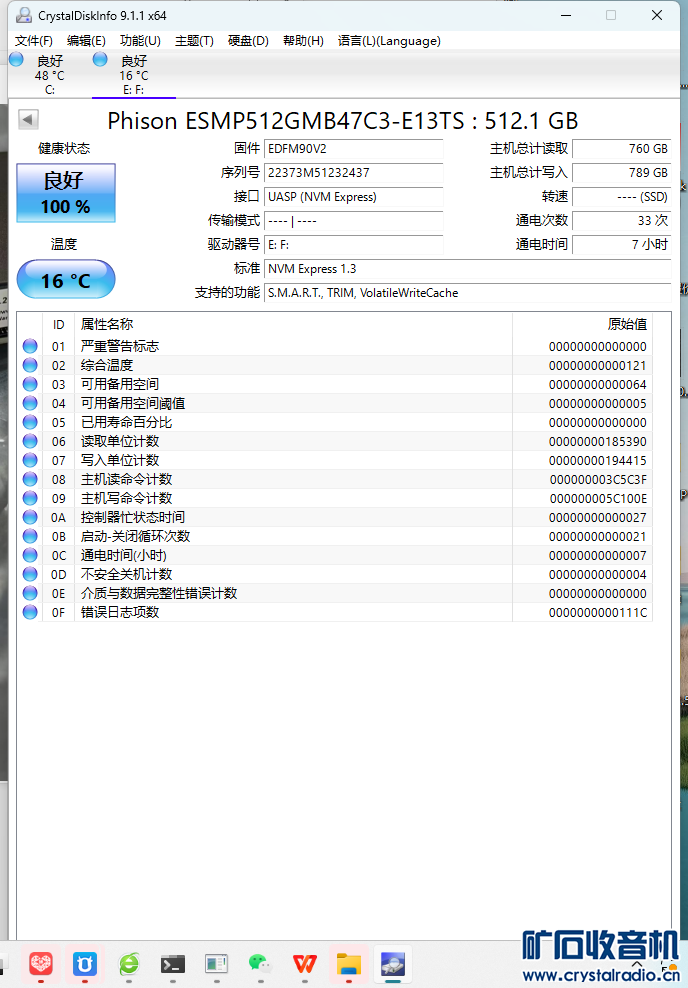This screenshot has width=688, height=988.
Task: Click the interface field UASP (NVM Express)
Action: pyautogui.click(x=353, y=197)
